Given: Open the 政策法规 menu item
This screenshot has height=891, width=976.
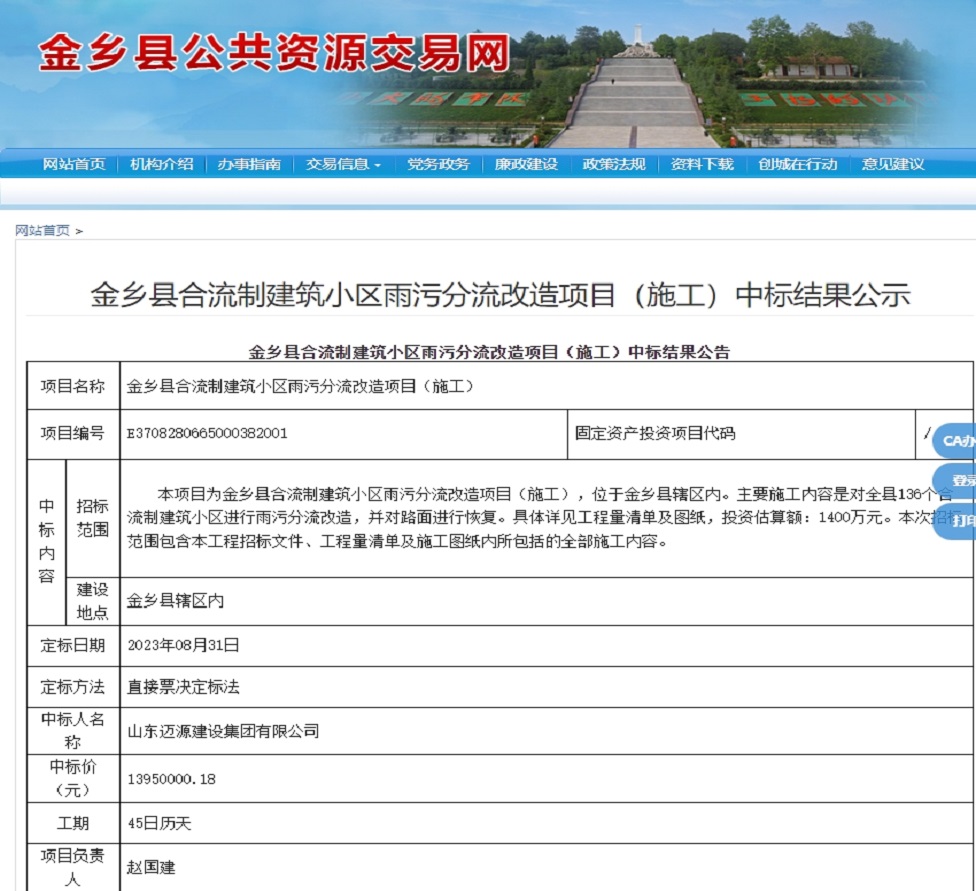Looking at the screenshot, I should tap(614, 164).
